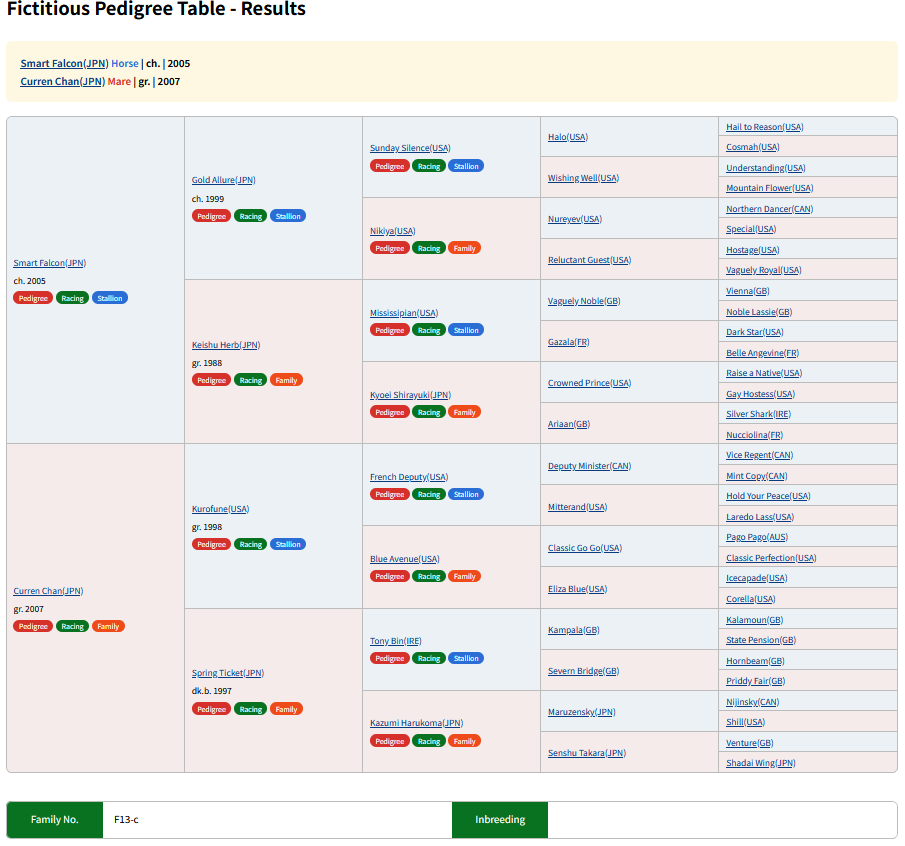Image resolution: width=905 pixels, height=846 pixels.
Task: Open Nijinsky(CAN) link
Action: 753,702
